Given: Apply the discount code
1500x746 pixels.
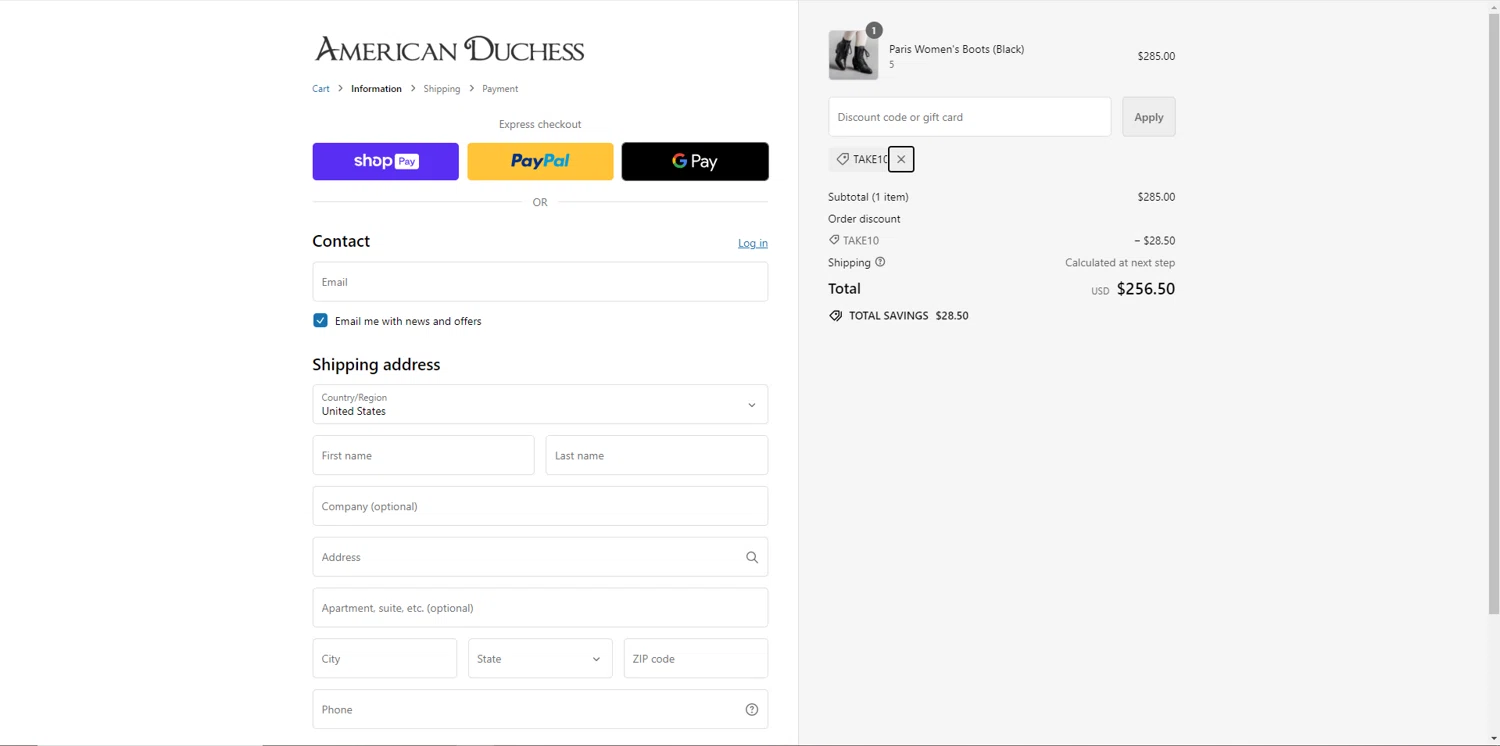Looking at the screenshot, I should [x=1149, y=117].
